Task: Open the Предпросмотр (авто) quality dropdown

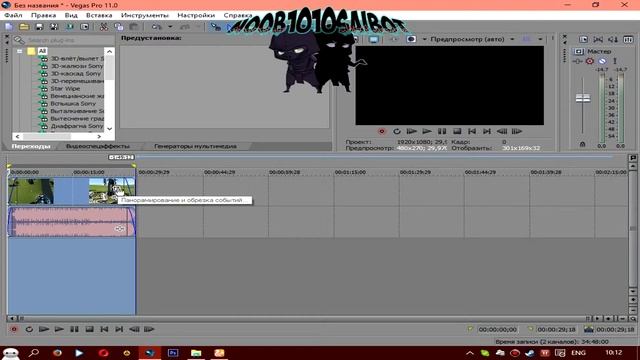Action: pos(512,40)
